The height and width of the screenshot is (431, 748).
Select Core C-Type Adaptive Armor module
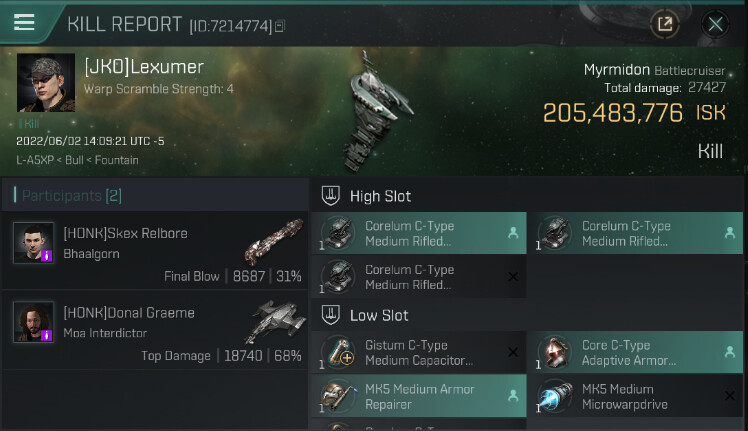635,352
